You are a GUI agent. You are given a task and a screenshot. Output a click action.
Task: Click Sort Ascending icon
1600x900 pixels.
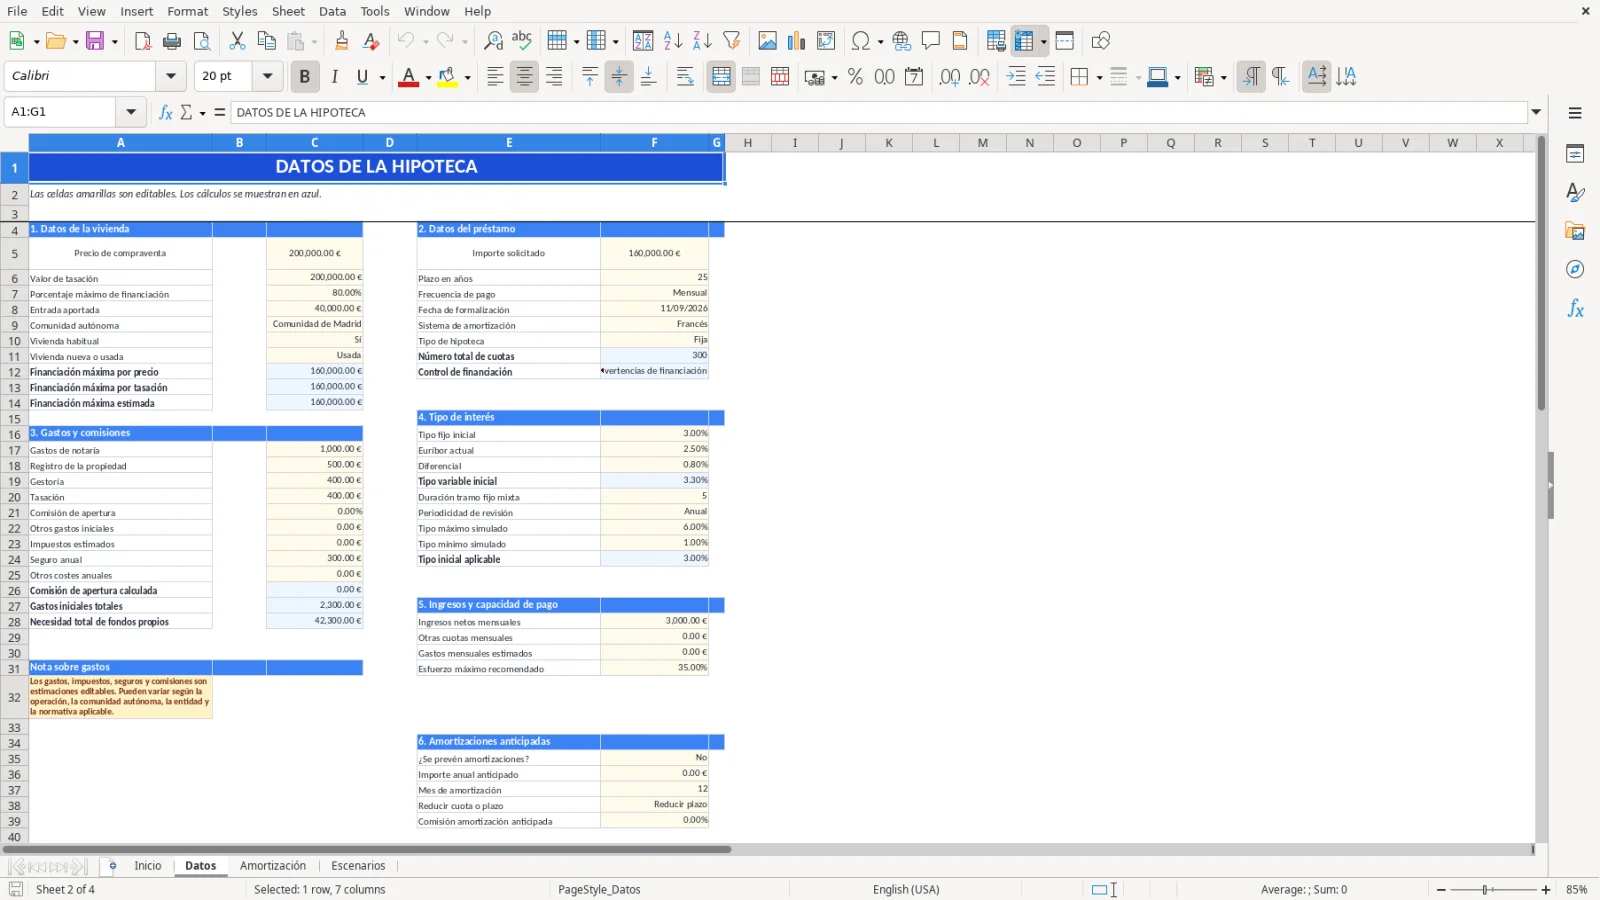tap(673, 41)
